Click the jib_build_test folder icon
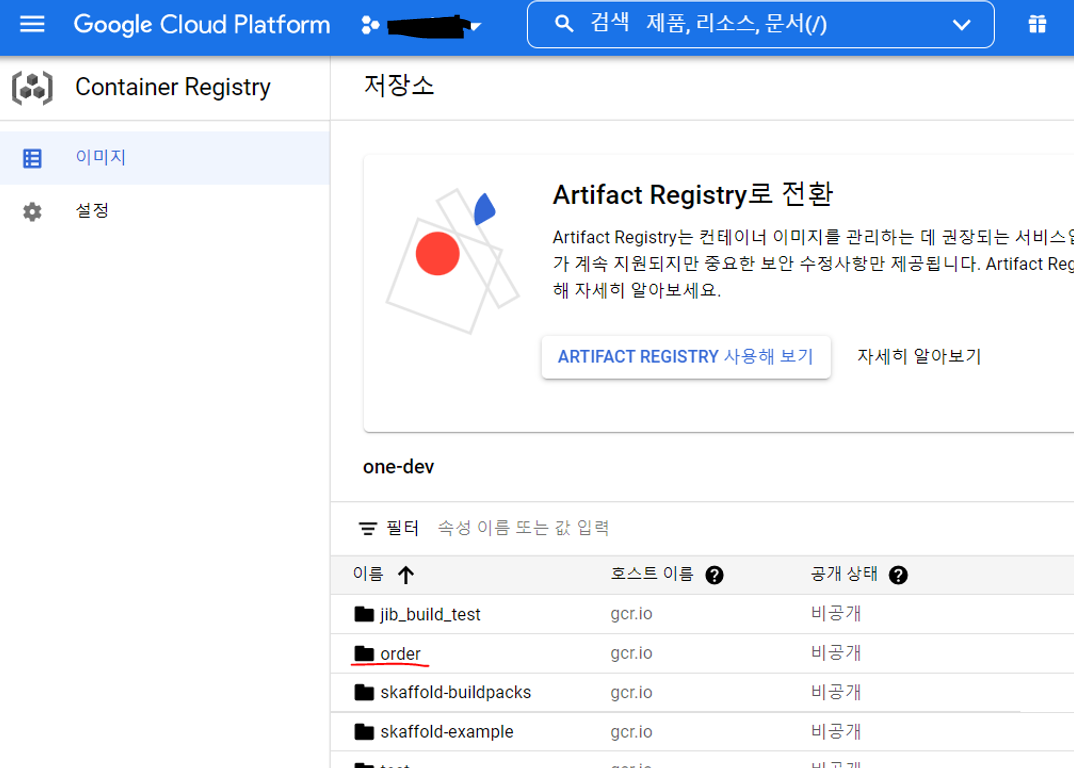The image size is (1074, 768). 364,614
